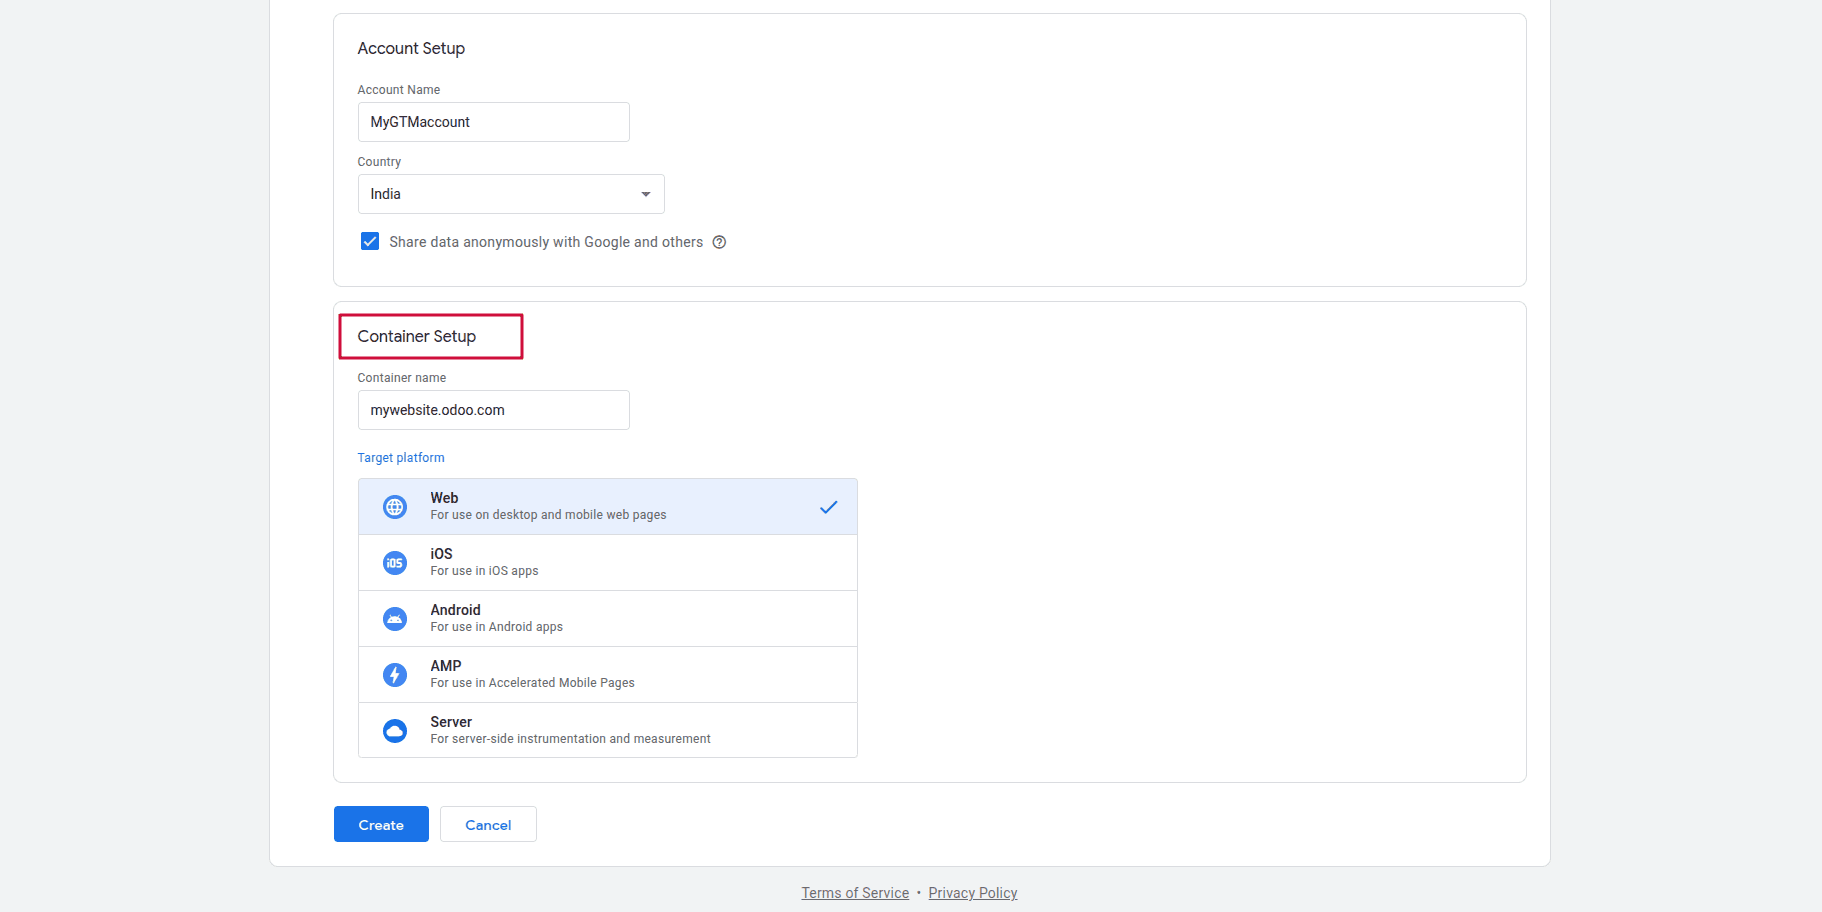The image size is (1822, 912).
Task: Choose 'For server-side instrumentation and measurement'
Action: tap(570, 739)
